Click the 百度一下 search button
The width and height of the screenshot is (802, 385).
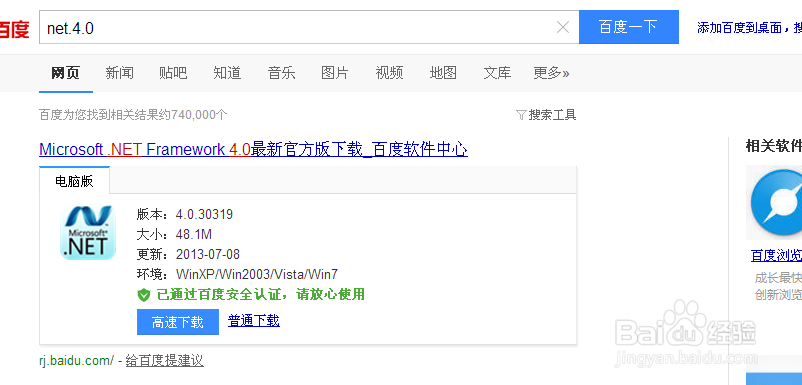[x=629, y=27]
